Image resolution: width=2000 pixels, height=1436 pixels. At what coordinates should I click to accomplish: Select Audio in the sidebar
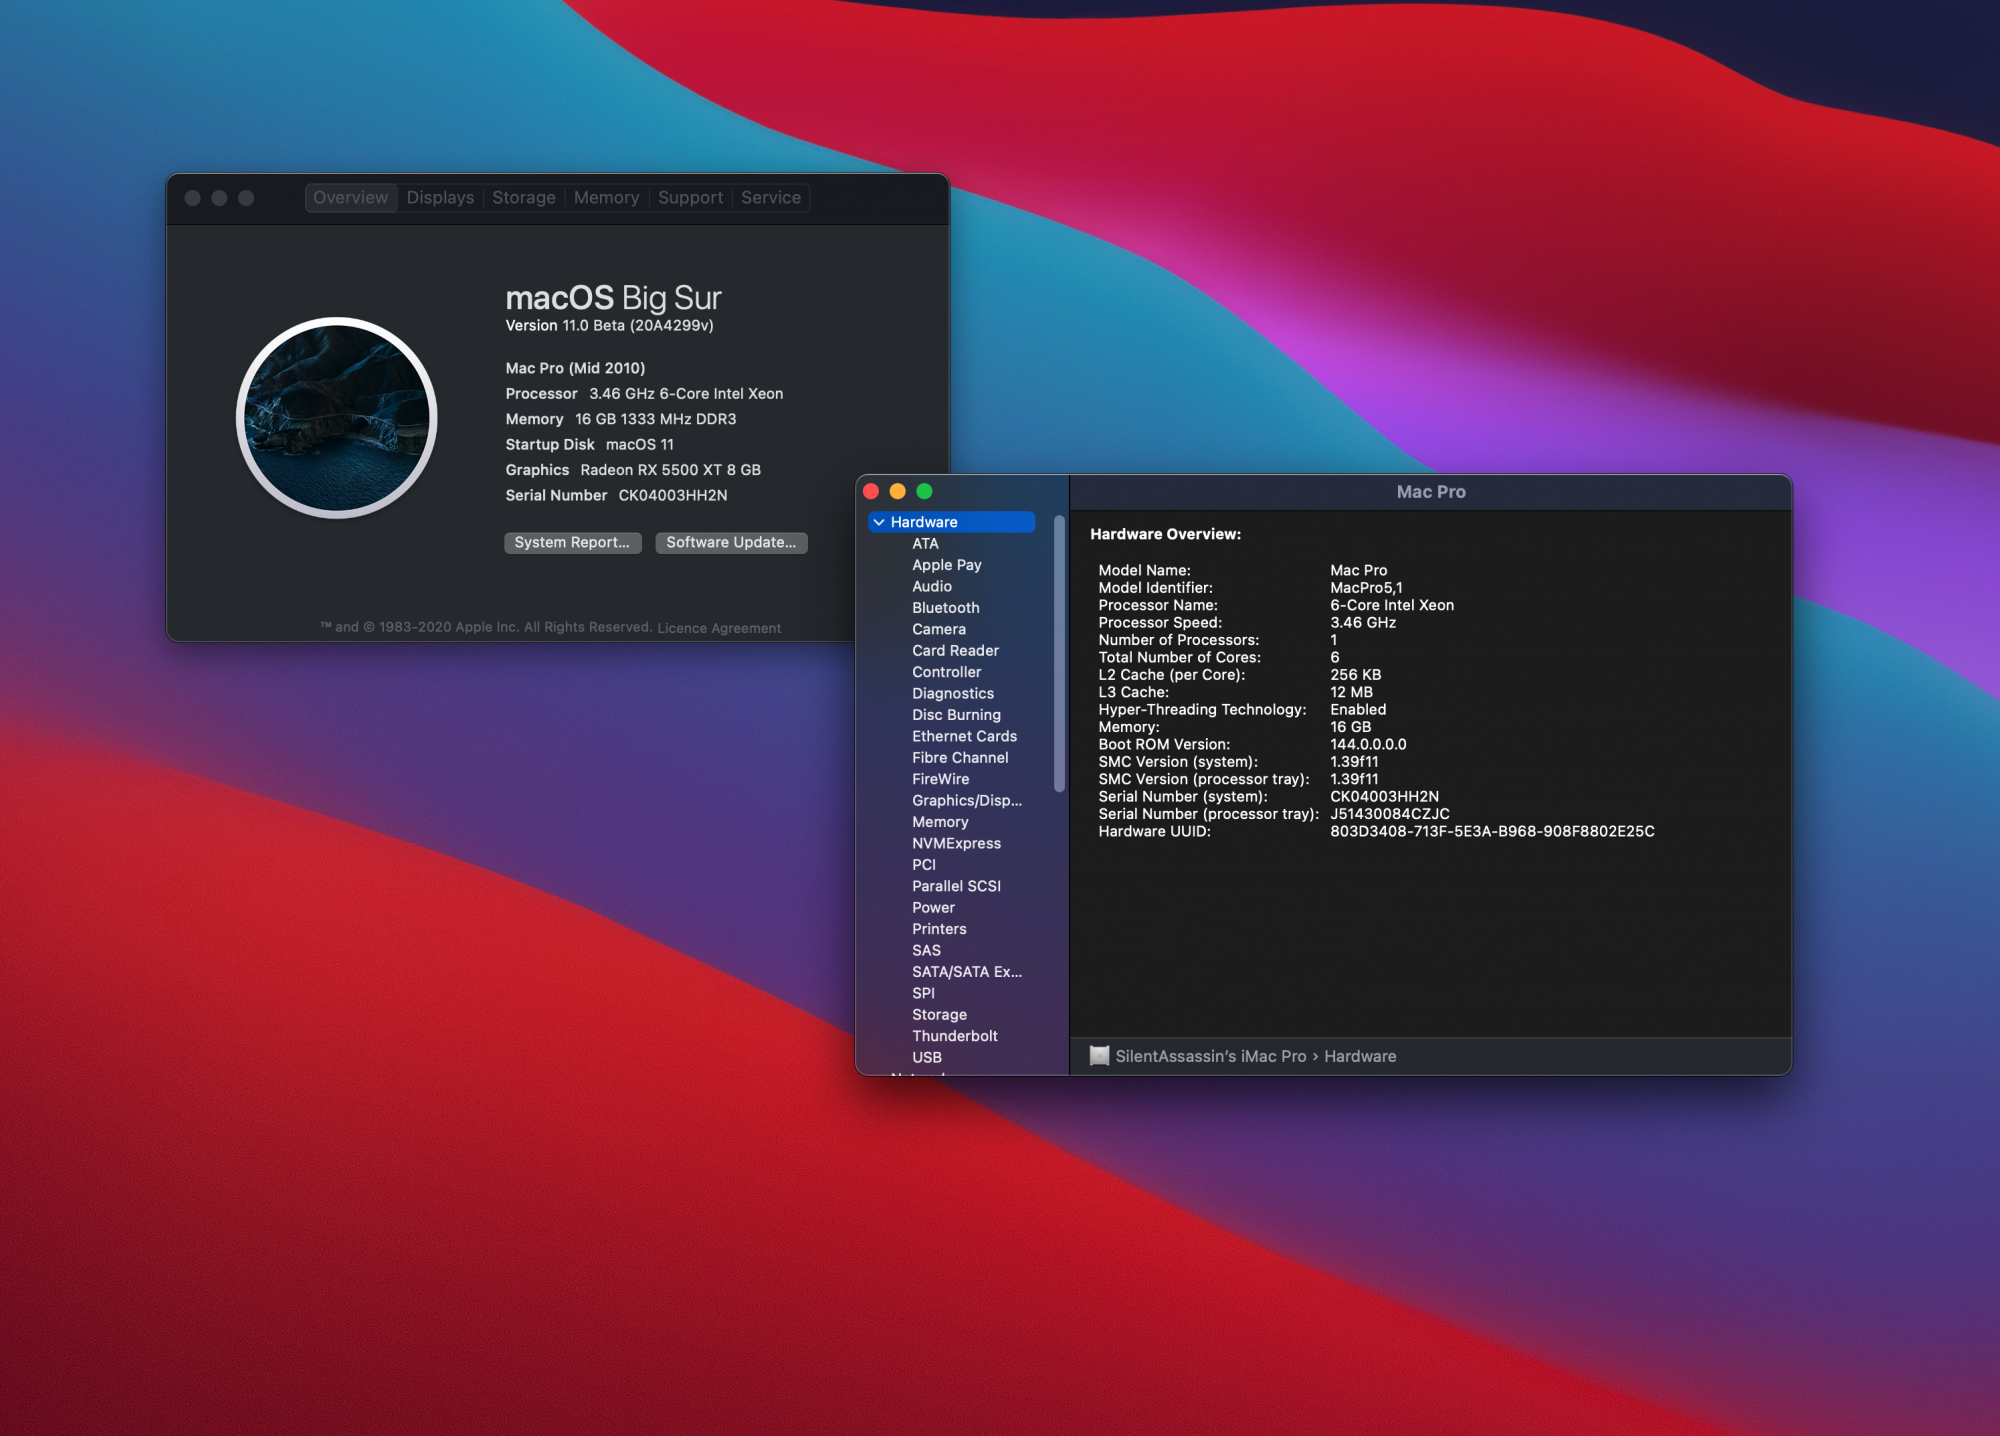932,587
